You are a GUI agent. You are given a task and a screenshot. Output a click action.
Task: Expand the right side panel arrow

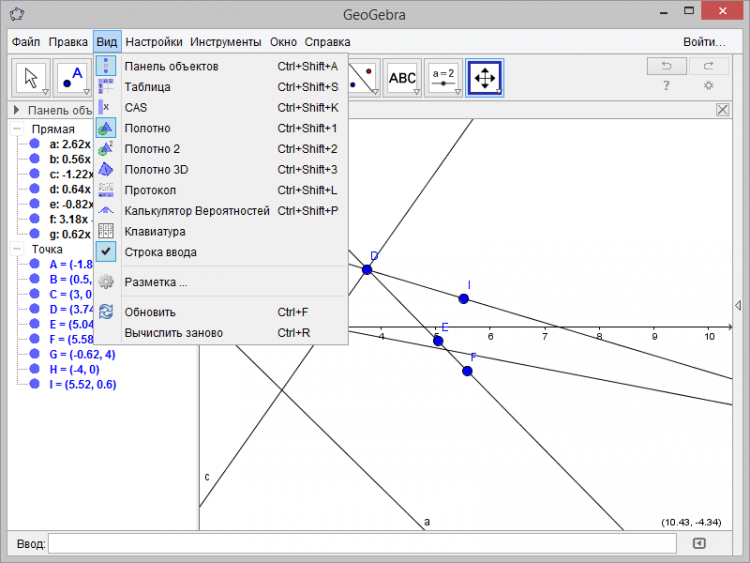coord(738,305)
